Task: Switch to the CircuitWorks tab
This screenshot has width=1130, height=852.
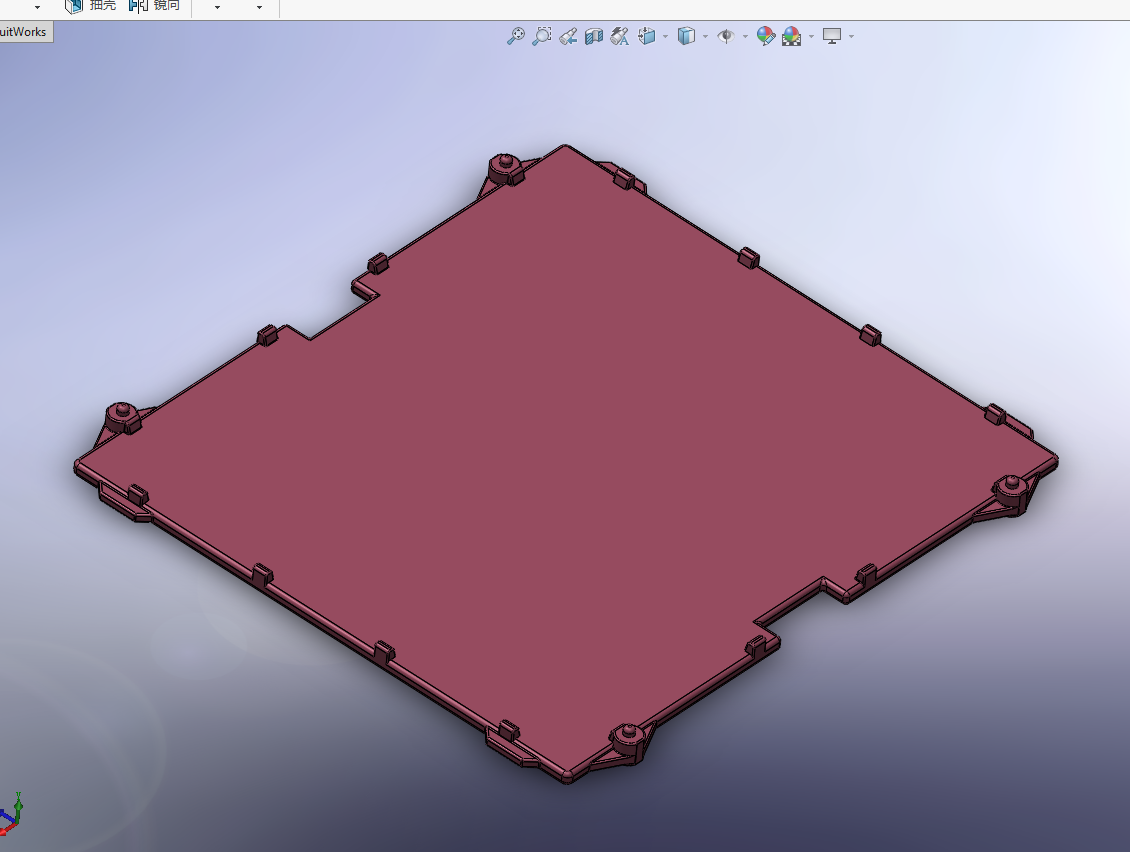Action: (25, 32)
